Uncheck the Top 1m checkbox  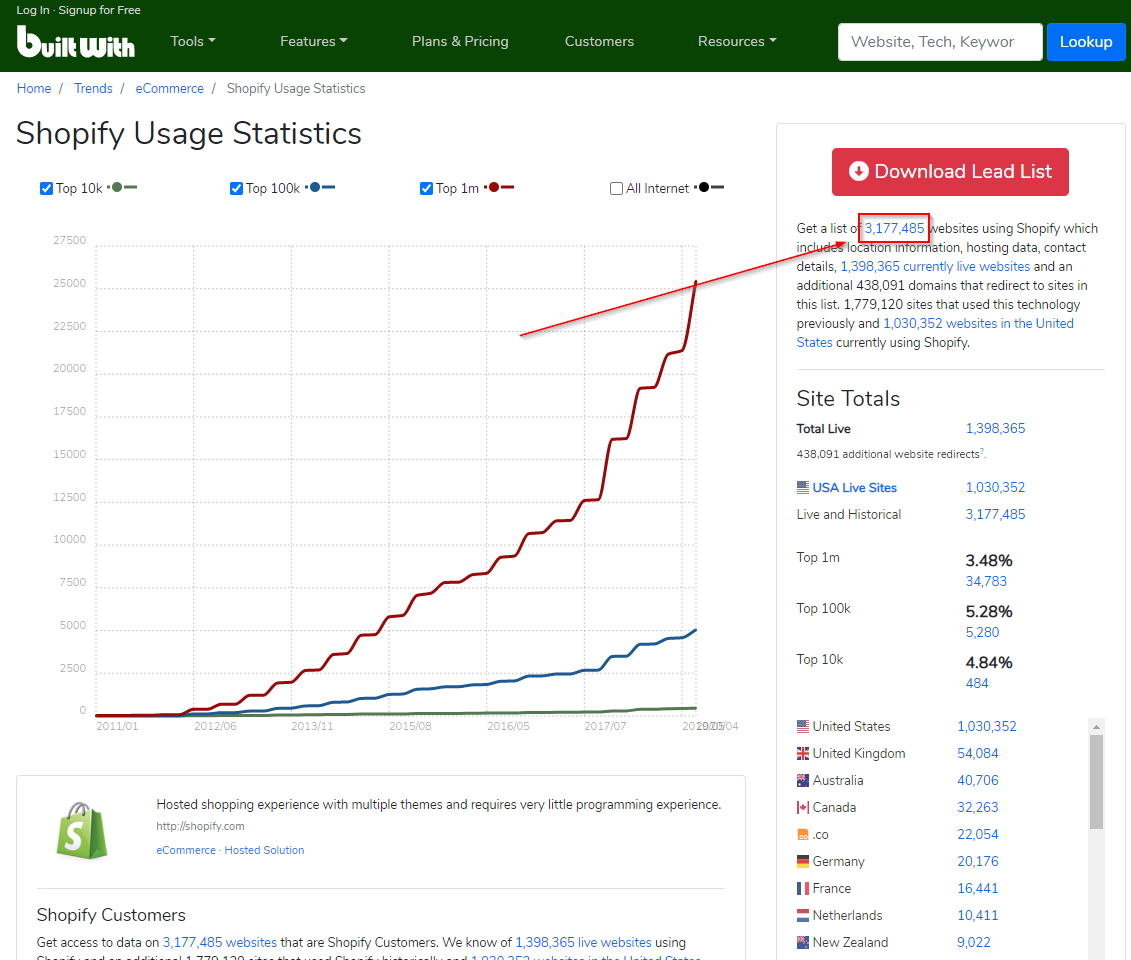click(x=426, y=188)
